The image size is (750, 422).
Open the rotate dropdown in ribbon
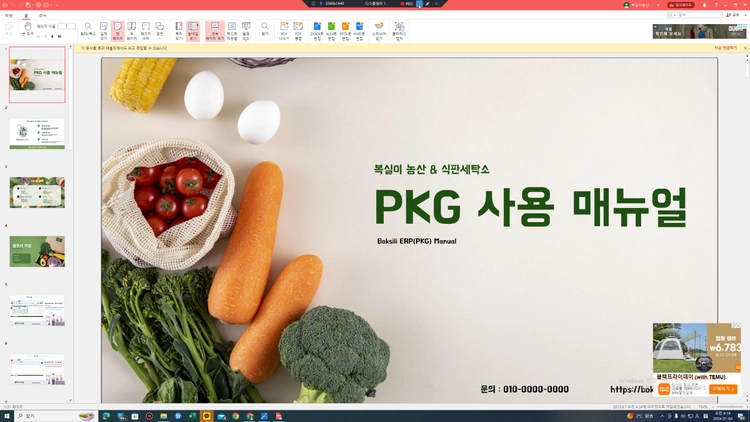point(160,31)
